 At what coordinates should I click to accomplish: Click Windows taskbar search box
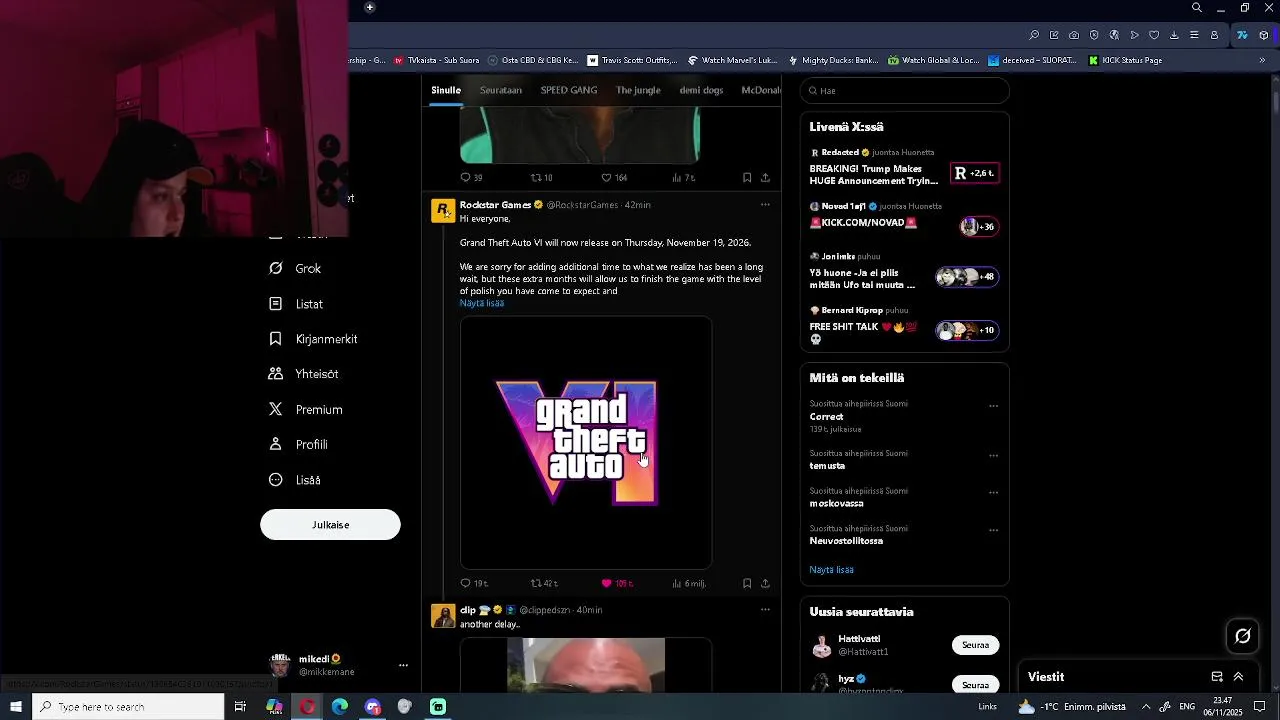(x=128, y=707)
